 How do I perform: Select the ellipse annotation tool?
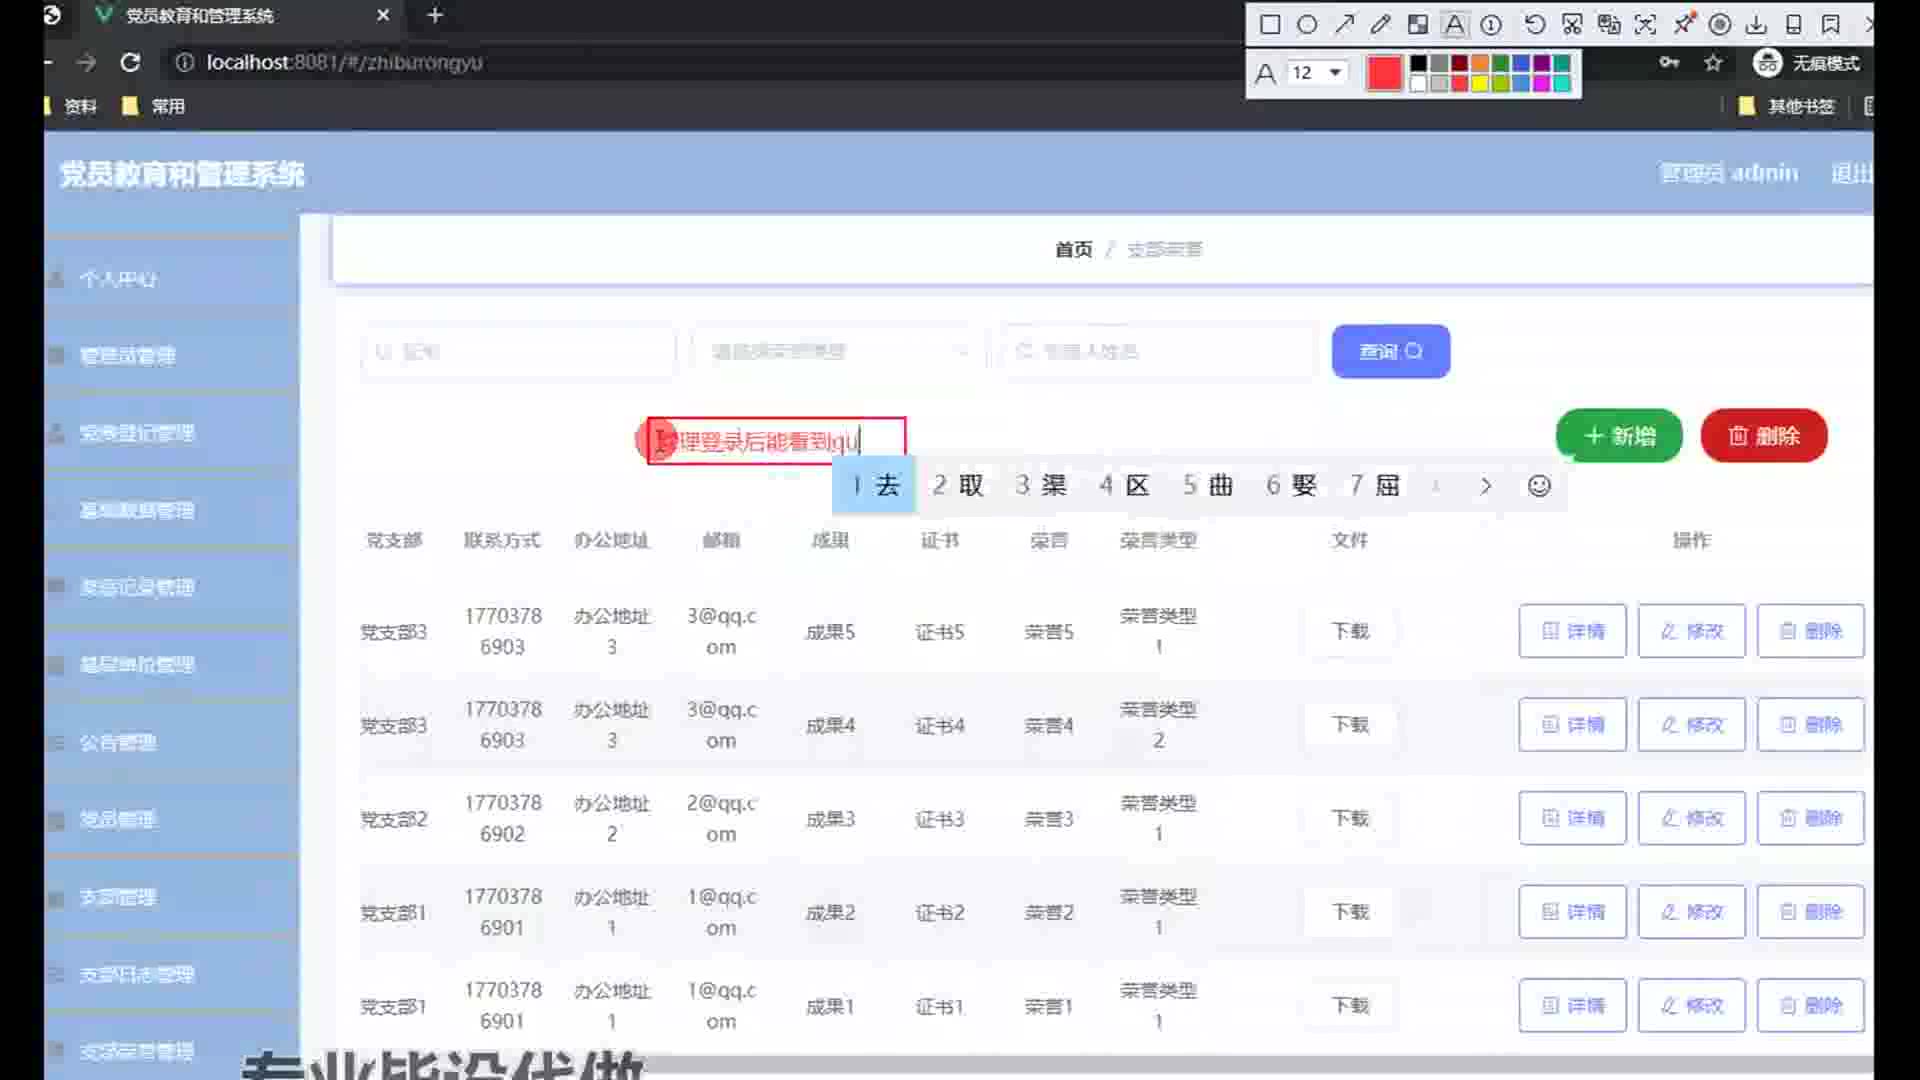coord(1307,25)
